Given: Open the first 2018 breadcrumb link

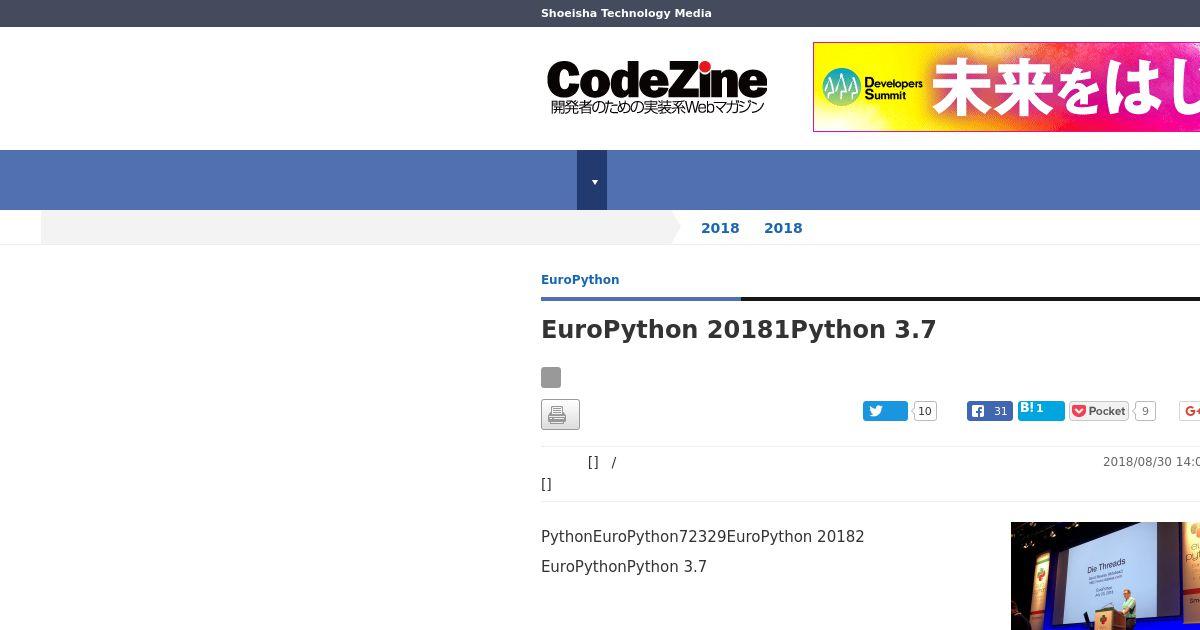Looking at the screenshot, I should [720, 228].
